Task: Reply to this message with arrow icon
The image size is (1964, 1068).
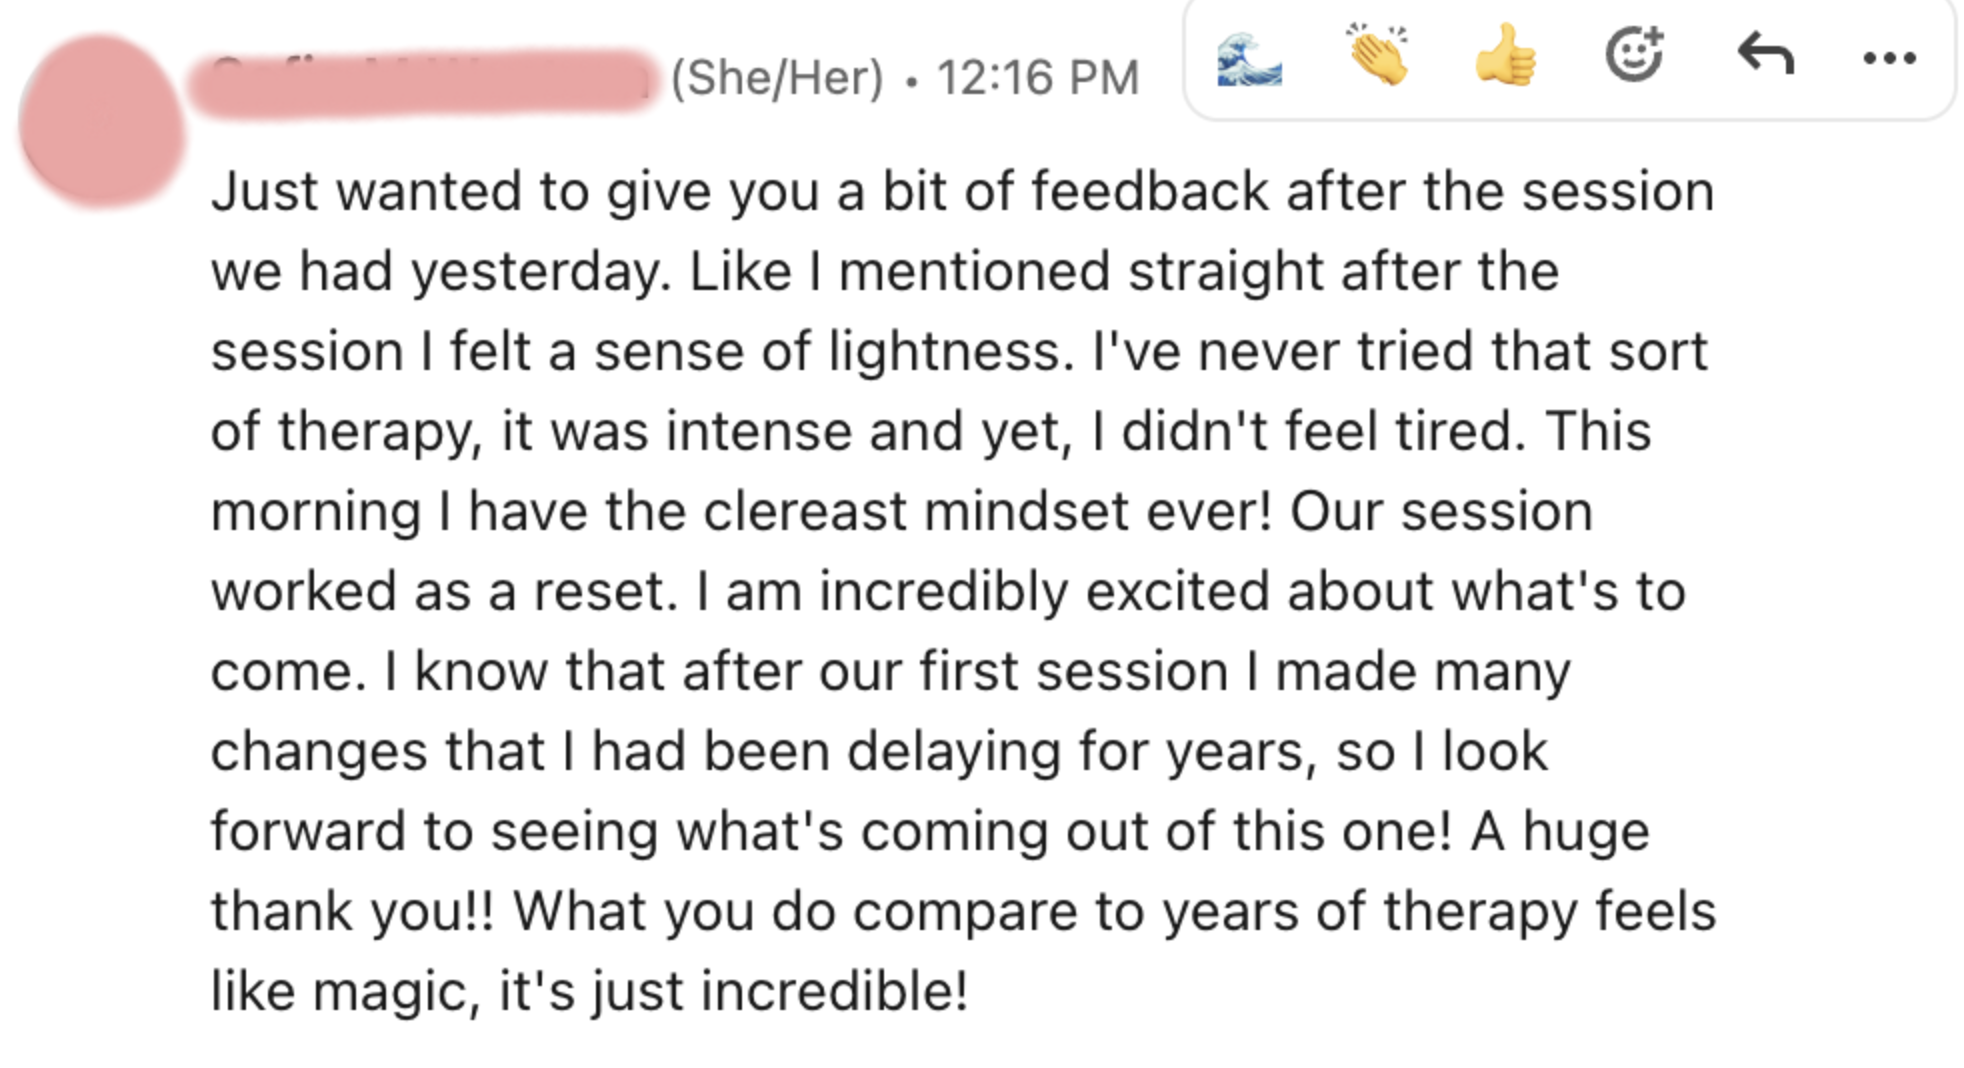Action: tap(1765, 54)
